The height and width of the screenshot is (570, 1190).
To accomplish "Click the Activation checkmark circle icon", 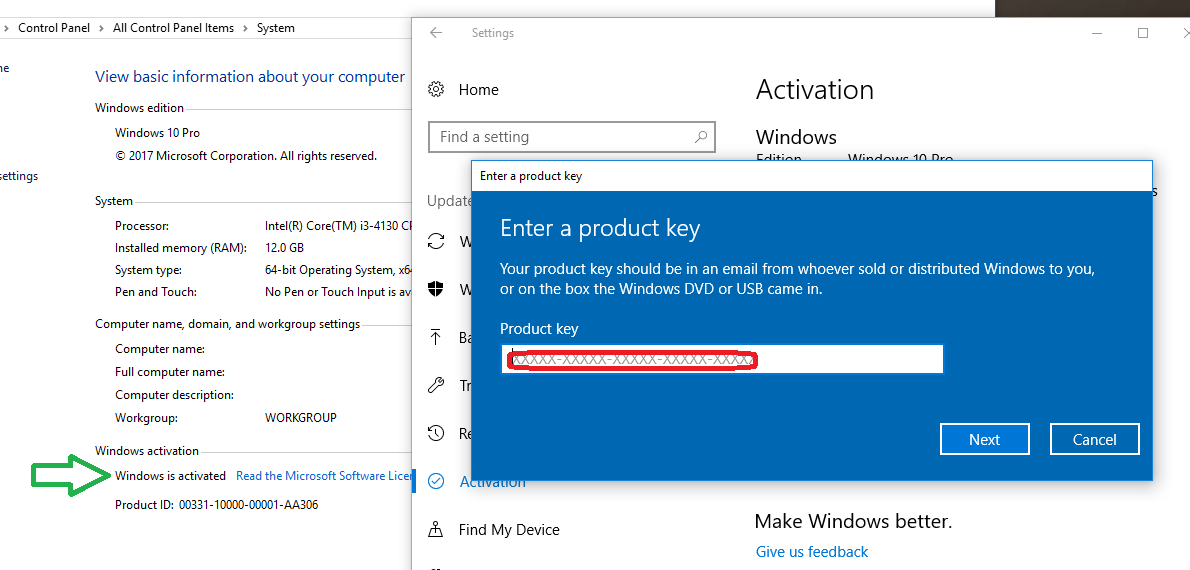I will pos(436,481).
